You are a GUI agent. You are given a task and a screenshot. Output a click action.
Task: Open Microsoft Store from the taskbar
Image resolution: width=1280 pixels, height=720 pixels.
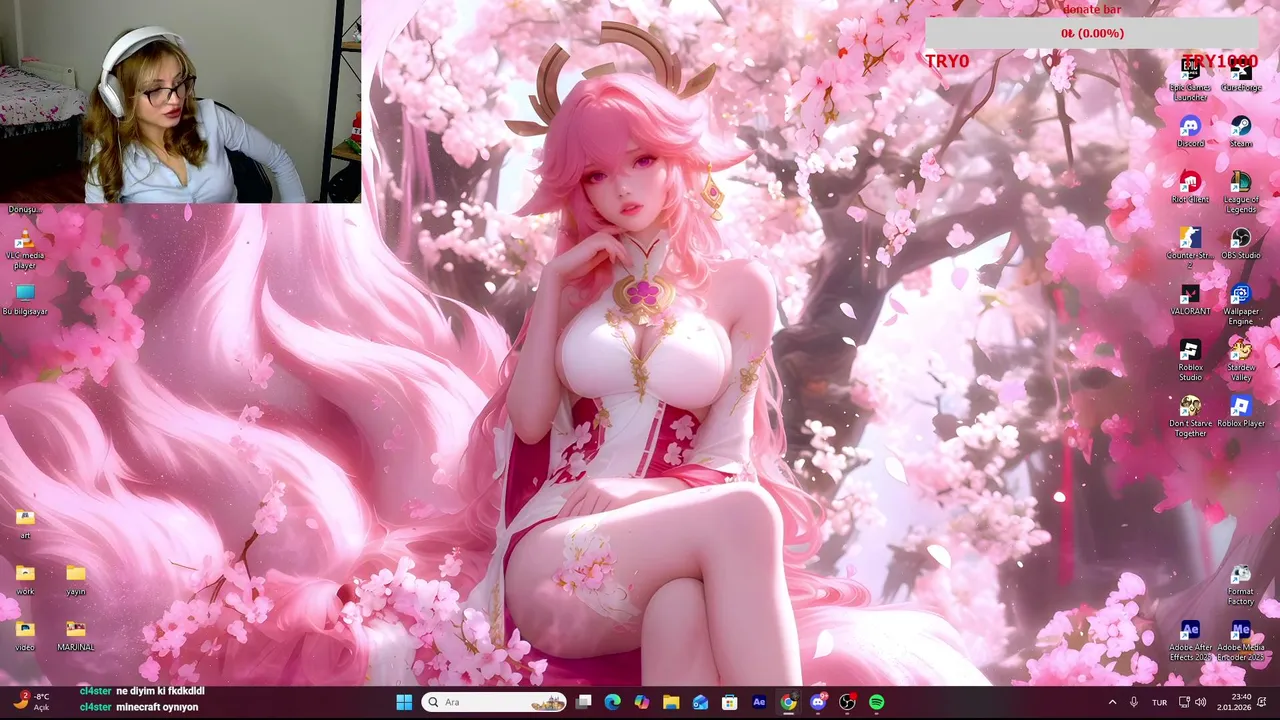pos(730,702)
